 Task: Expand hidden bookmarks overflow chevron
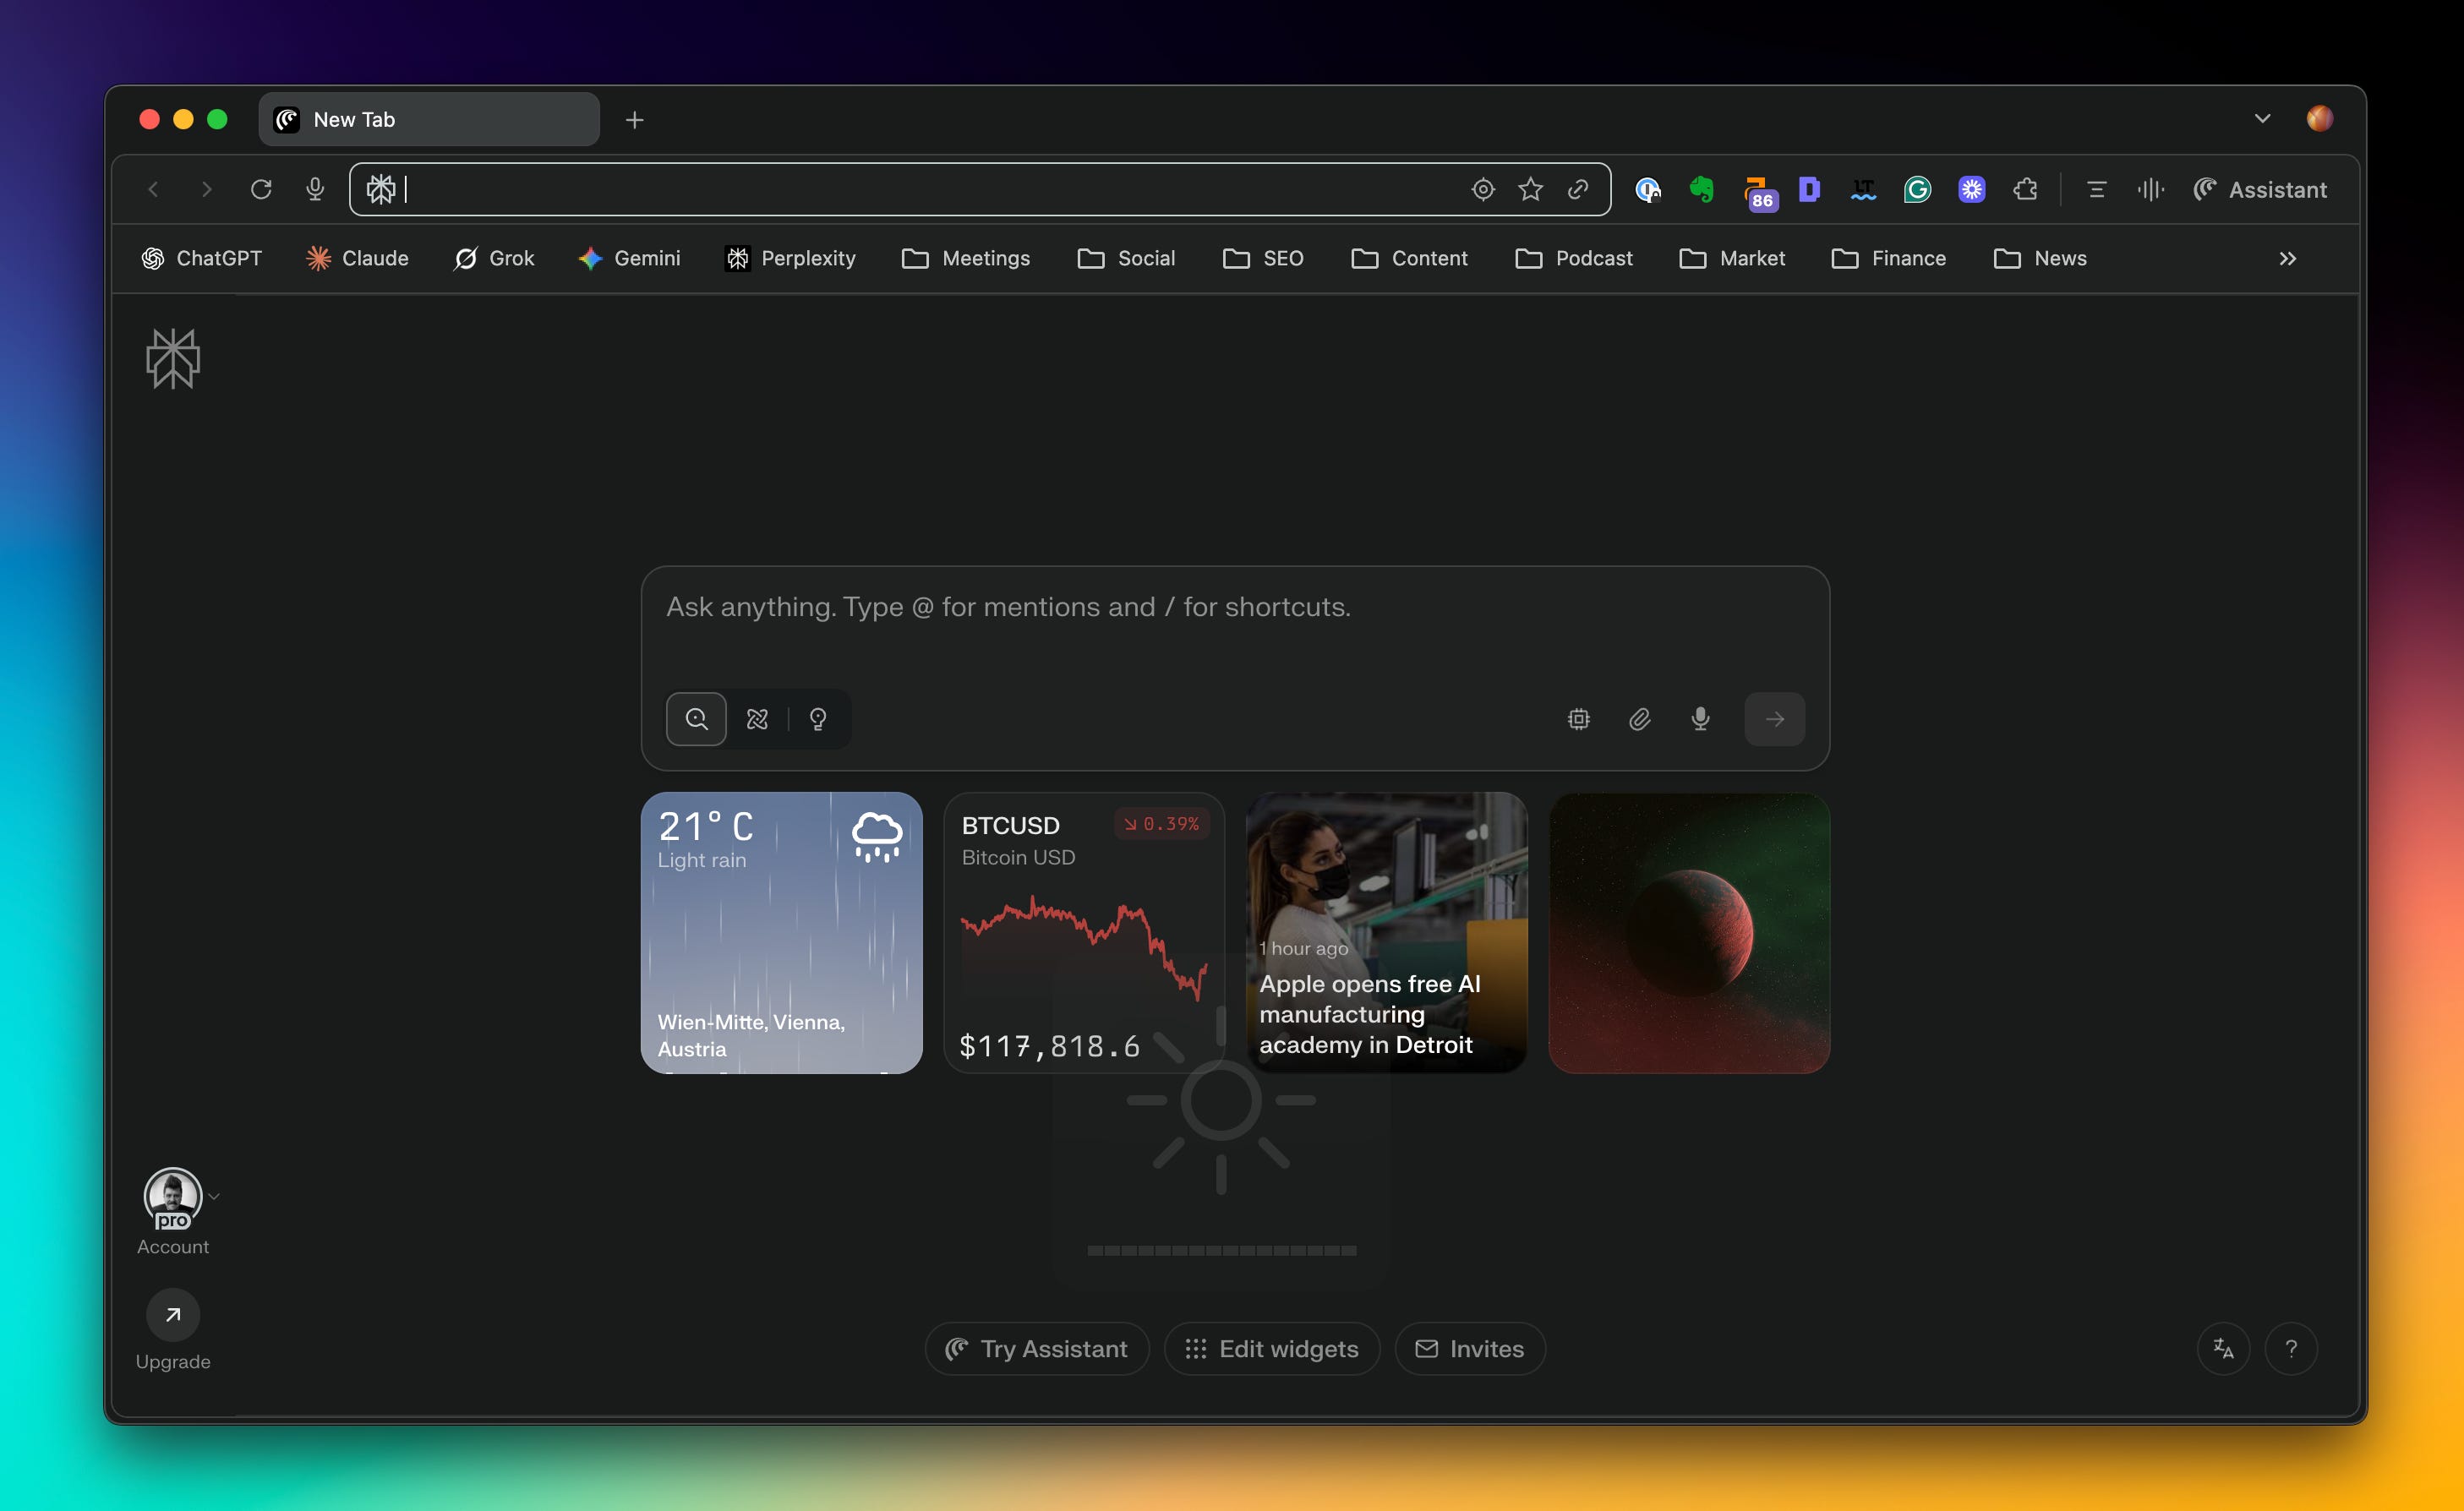tap(2287, 258)
